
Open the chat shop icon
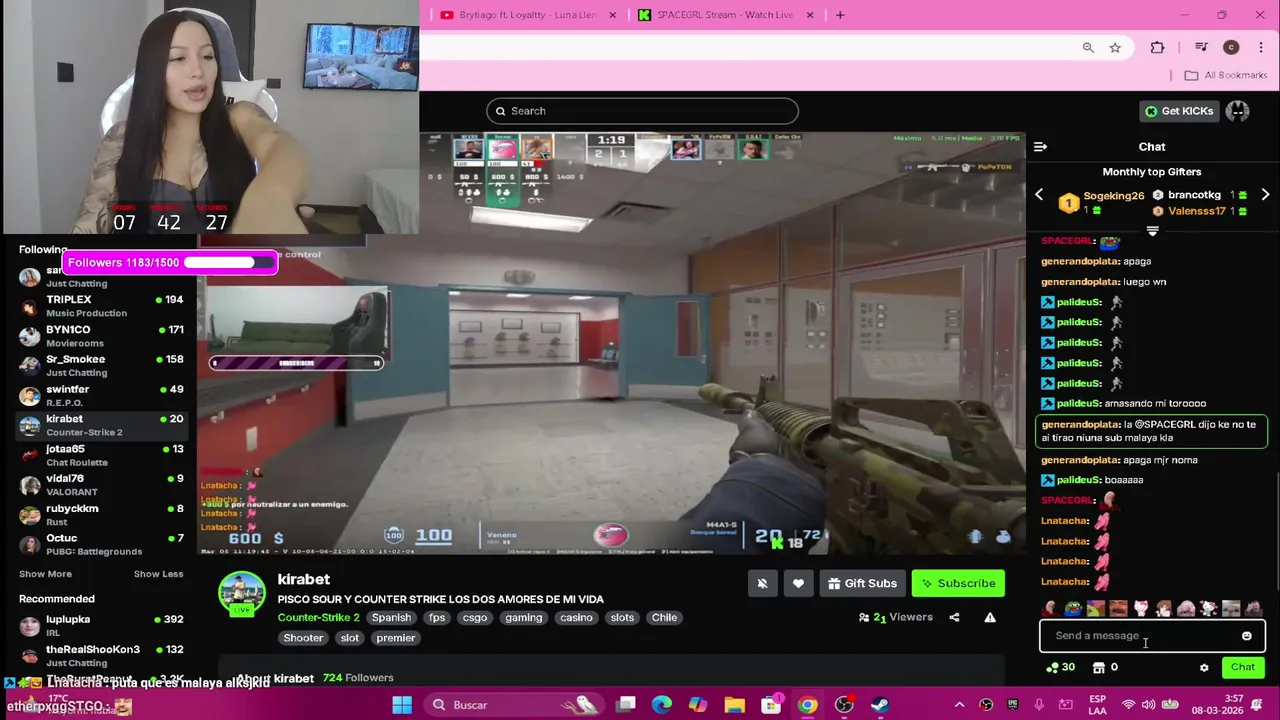1099,667
